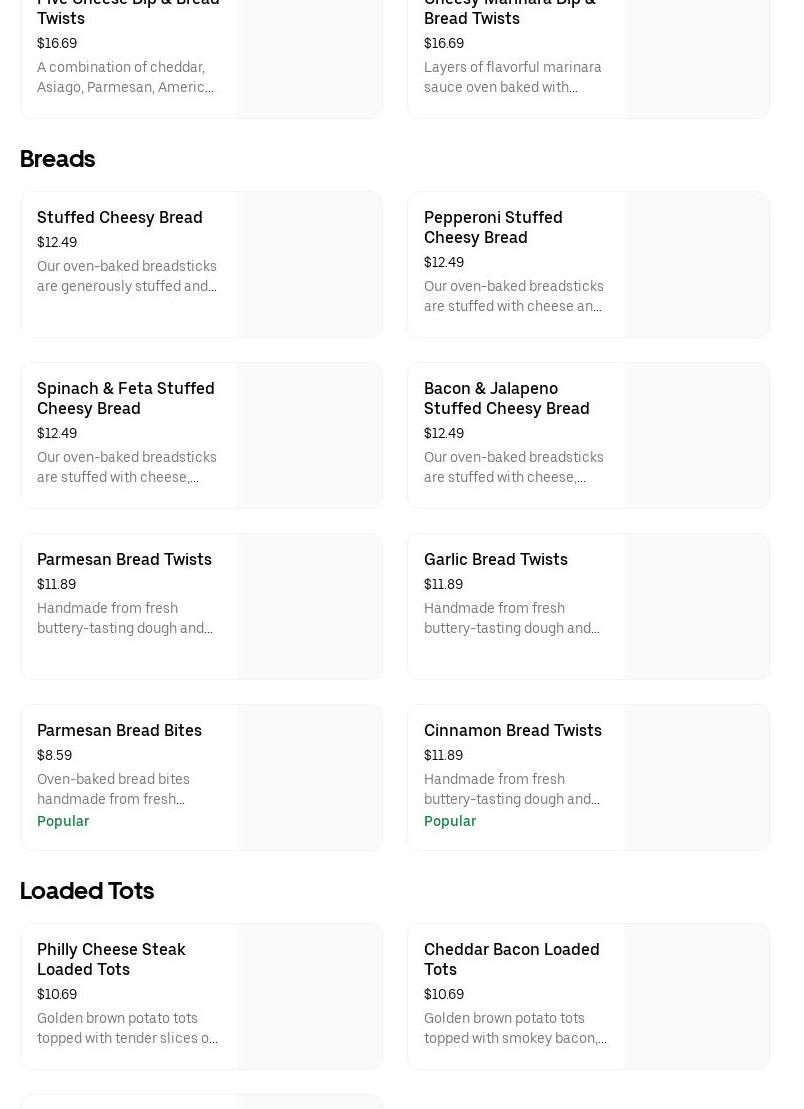Click Philly Cheese Steak Loaded Tots image placeholder
The width and height of the screenshot is (804, 1109).
(309, 996)
